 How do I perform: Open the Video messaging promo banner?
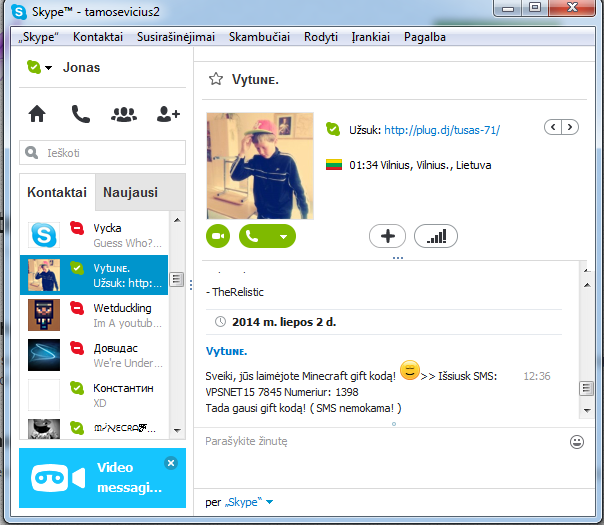point(102,478)
